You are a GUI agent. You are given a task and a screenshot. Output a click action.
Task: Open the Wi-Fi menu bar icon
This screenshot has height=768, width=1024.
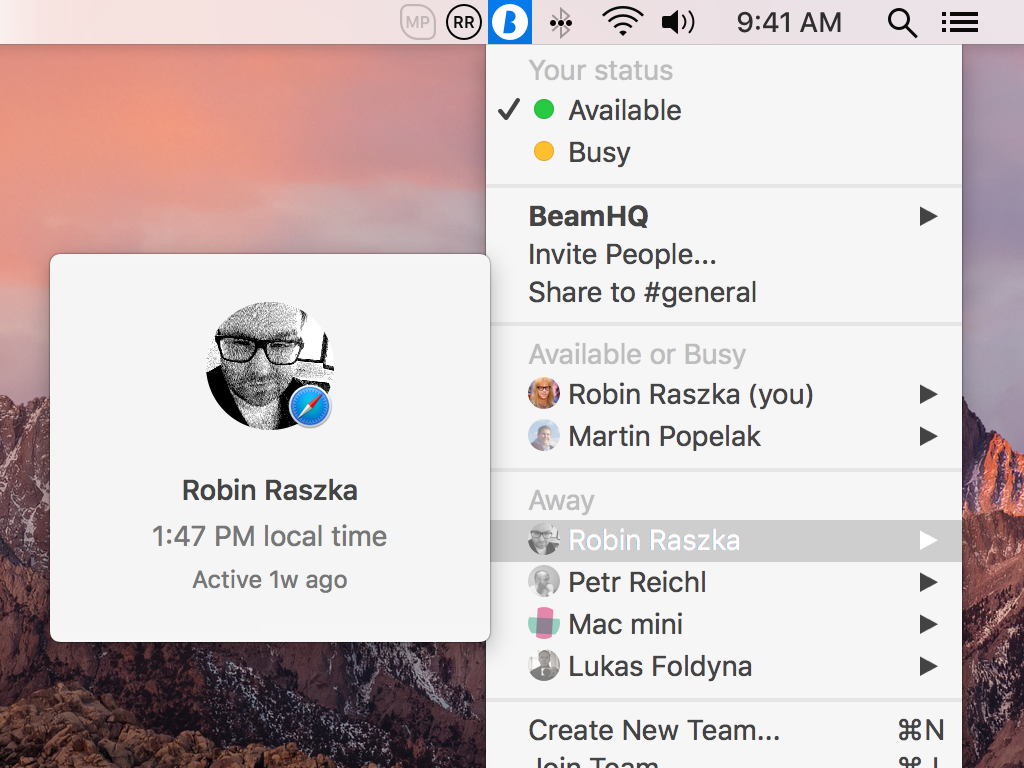pos(622,22)
